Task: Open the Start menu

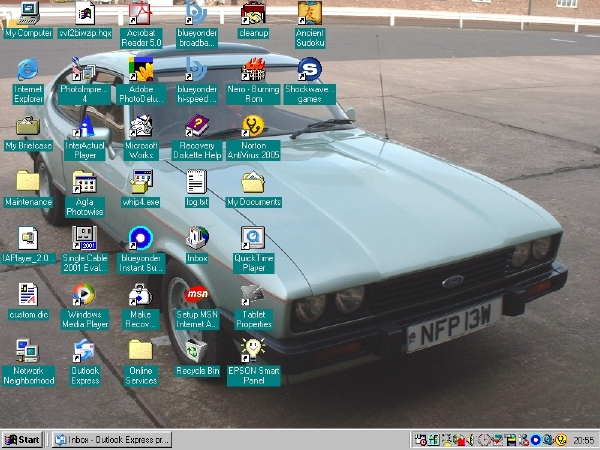Action: point(22,439)
